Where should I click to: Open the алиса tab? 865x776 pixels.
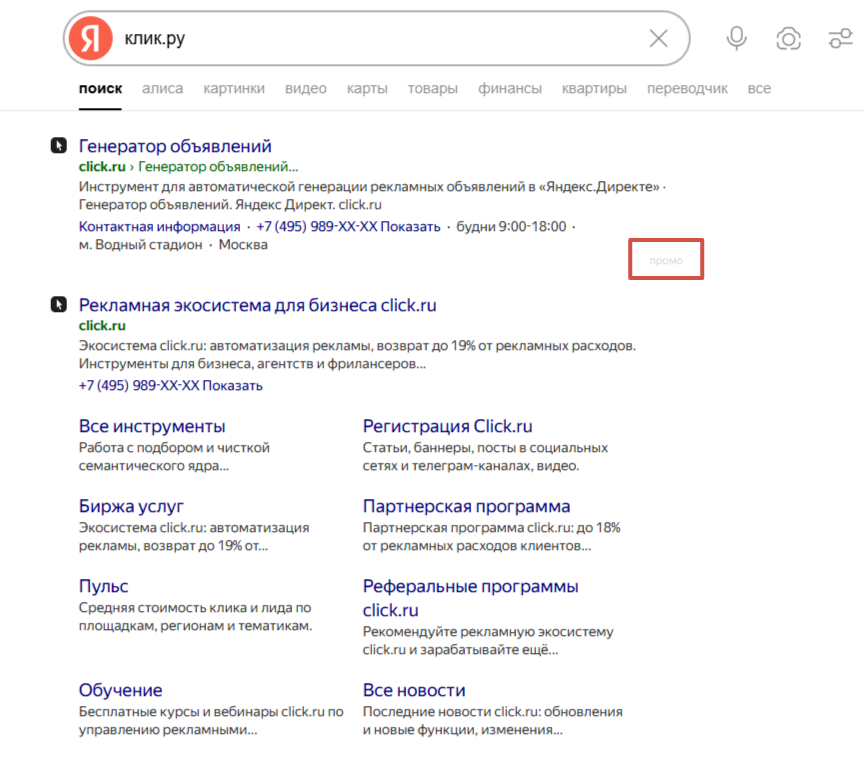click(x=162, y=88)
